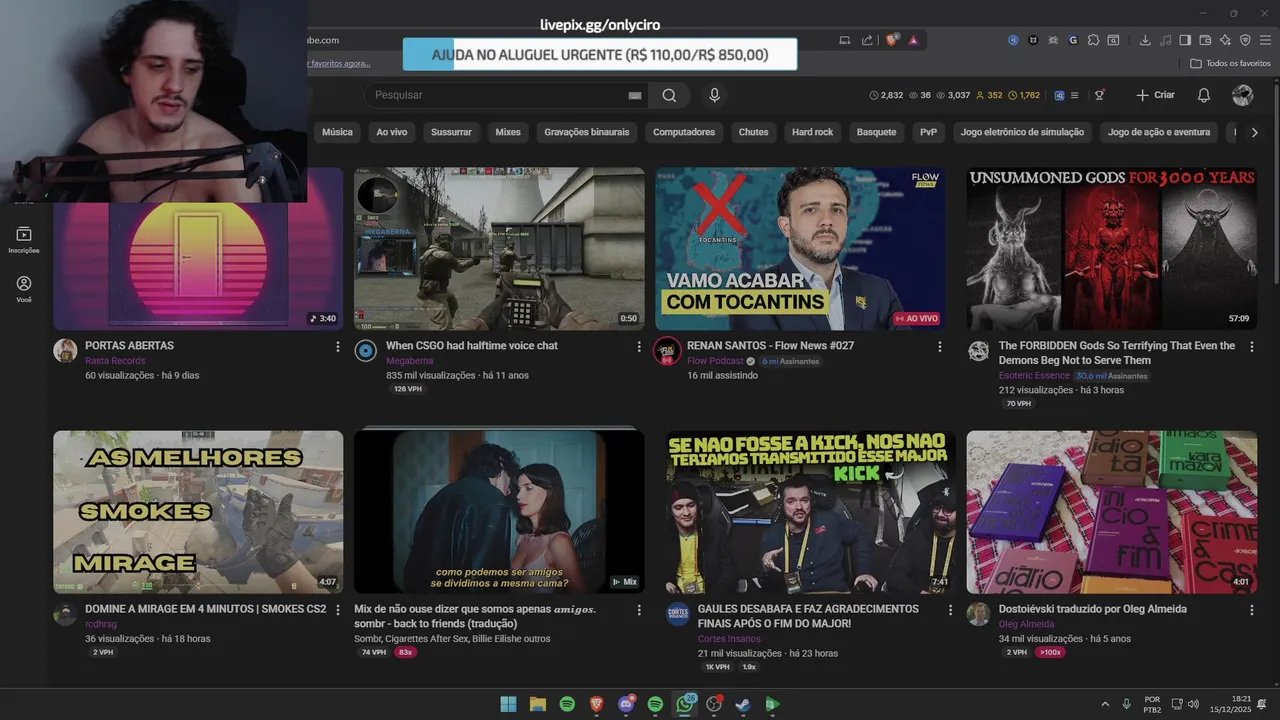Open Steam from the taskbar
This screenshot has height=720, width=1280.
742,704
